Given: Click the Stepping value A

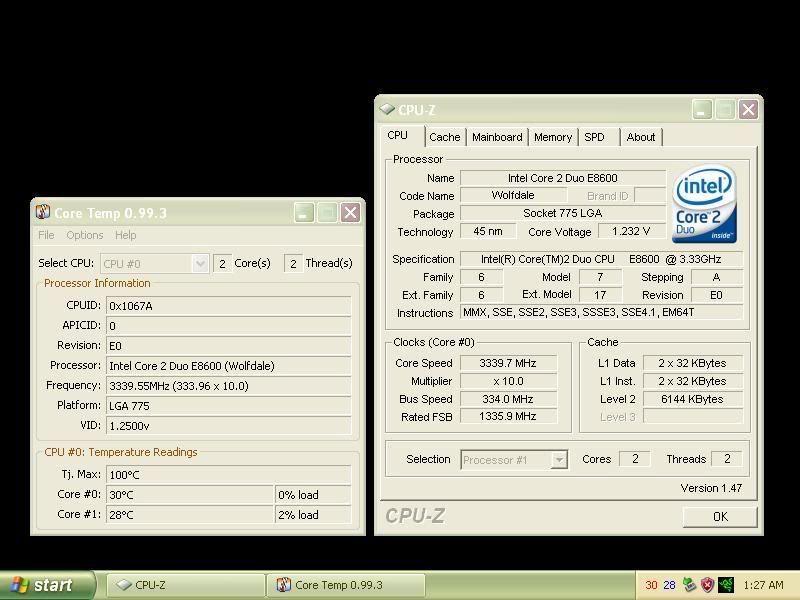Looking at the screenshot, I should coord(716,277).
